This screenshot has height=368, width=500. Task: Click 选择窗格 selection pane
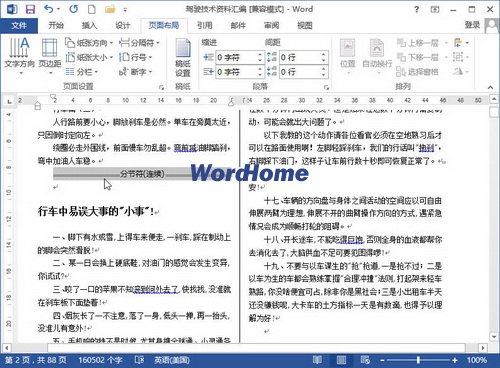tap(417, 72)
